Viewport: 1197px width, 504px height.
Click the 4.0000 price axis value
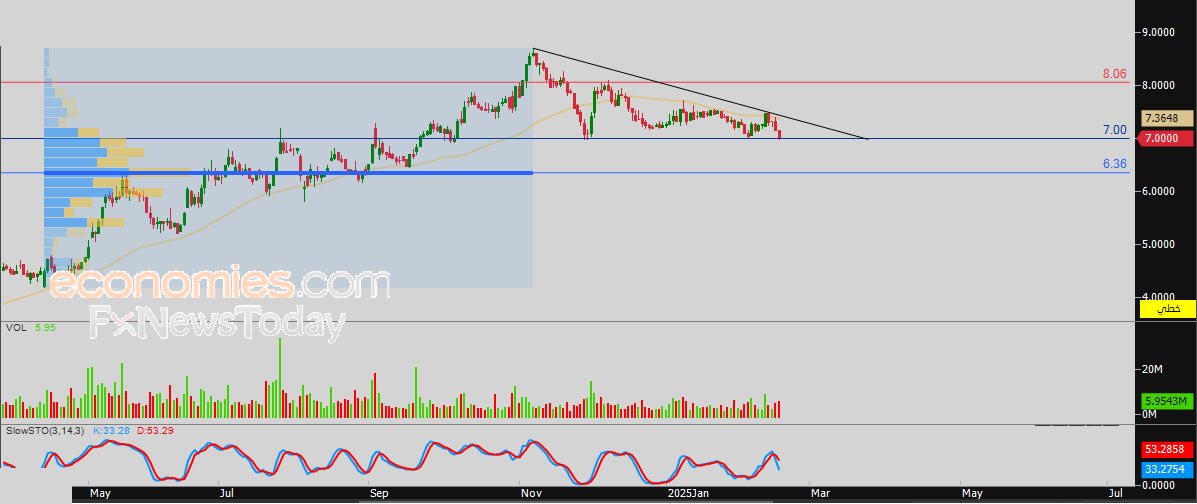pos(1158,297)
